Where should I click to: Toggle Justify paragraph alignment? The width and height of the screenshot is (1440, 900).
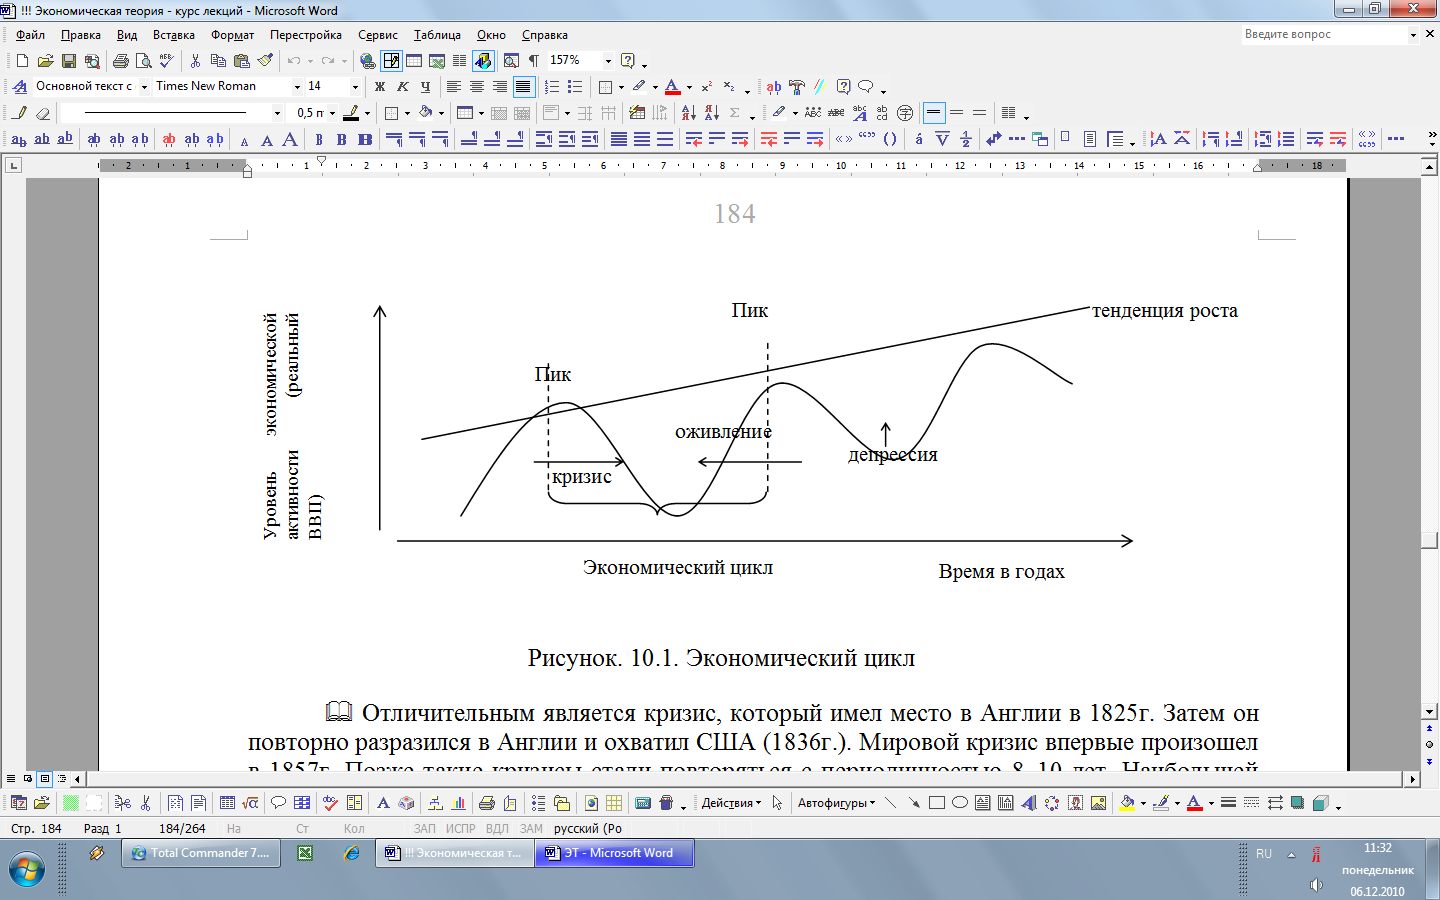click(x=523, y=87)
